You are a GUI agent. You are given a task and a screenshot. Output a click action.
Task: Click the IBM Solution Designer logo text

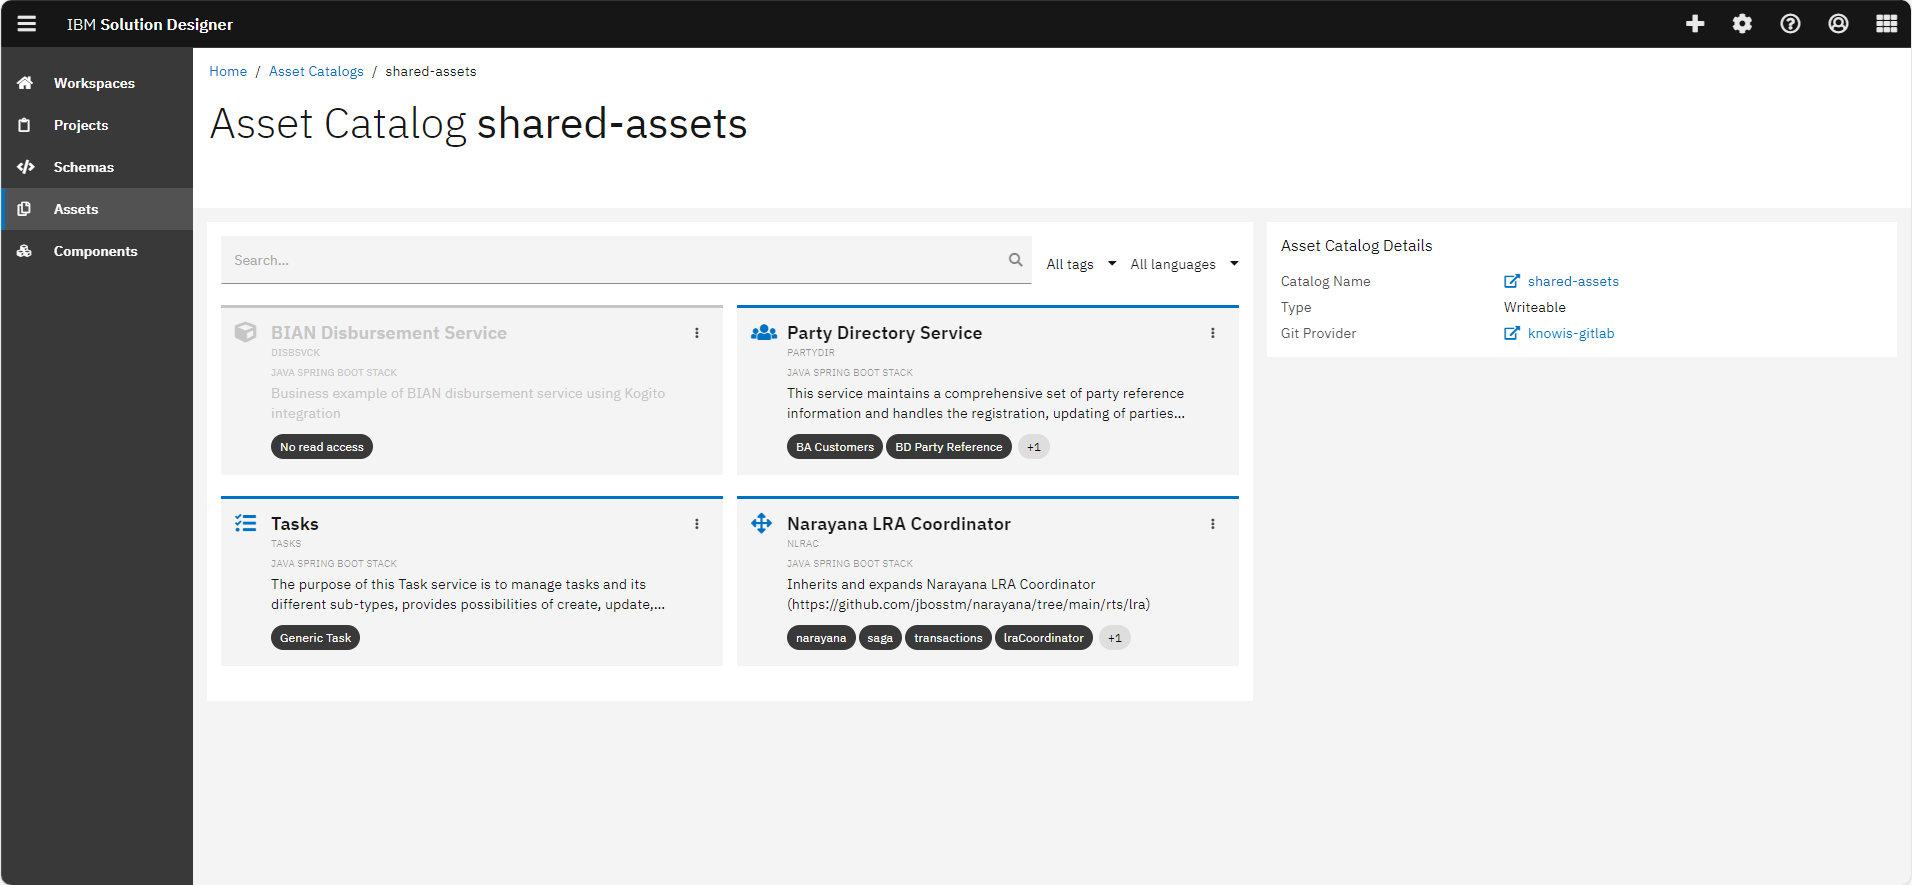pos(150,24)
